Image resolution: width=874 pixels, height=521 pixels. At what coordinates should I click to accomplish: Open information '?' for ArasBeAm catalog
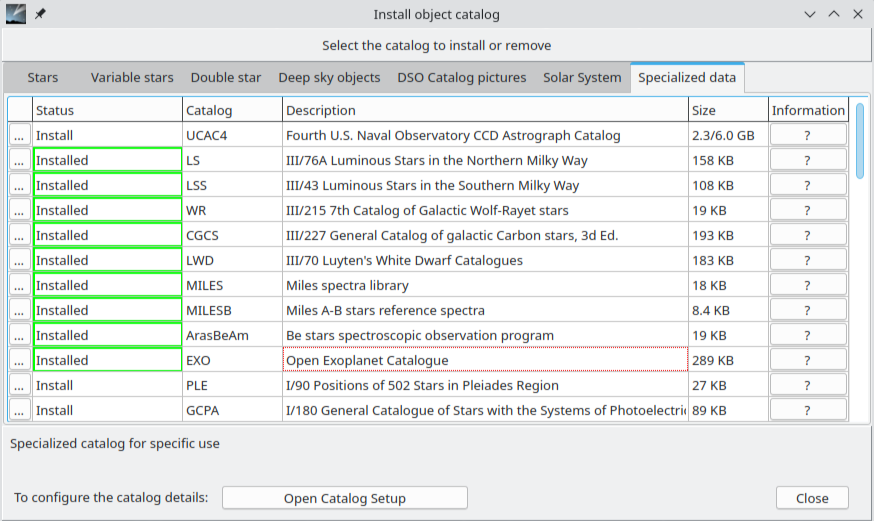(808, 335)
